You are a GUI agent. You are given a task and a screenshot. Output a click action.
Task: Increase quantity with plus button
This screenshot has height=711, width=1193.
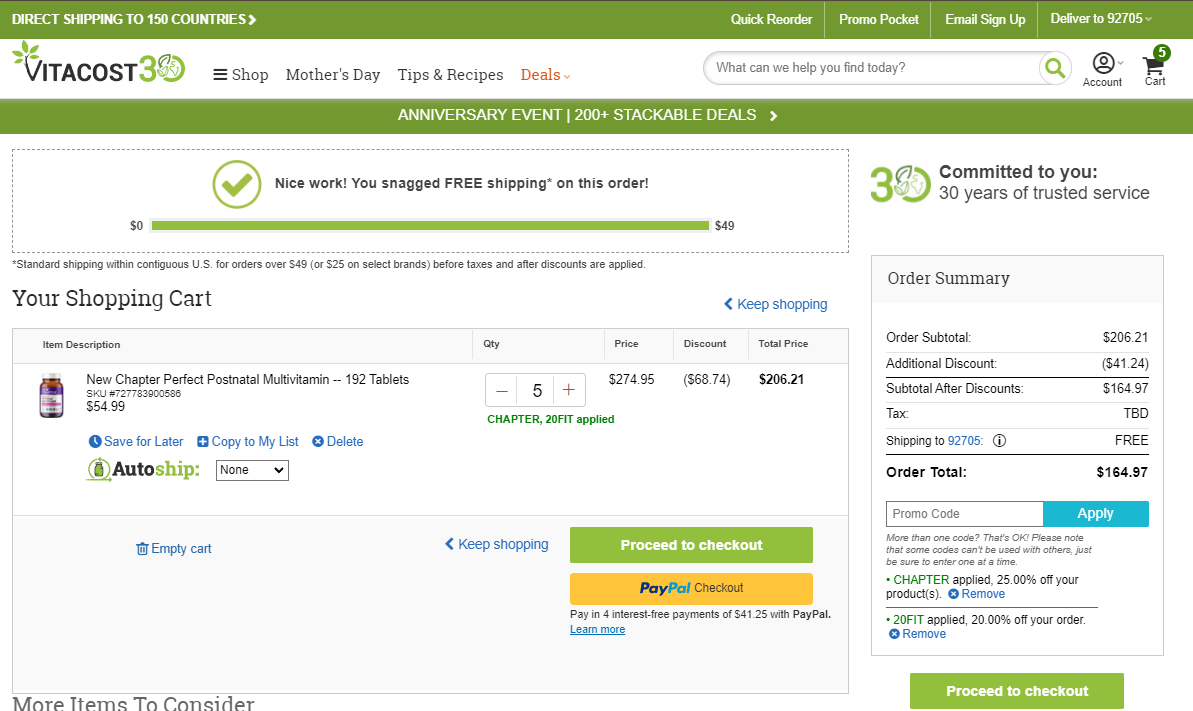click(568, 391)
